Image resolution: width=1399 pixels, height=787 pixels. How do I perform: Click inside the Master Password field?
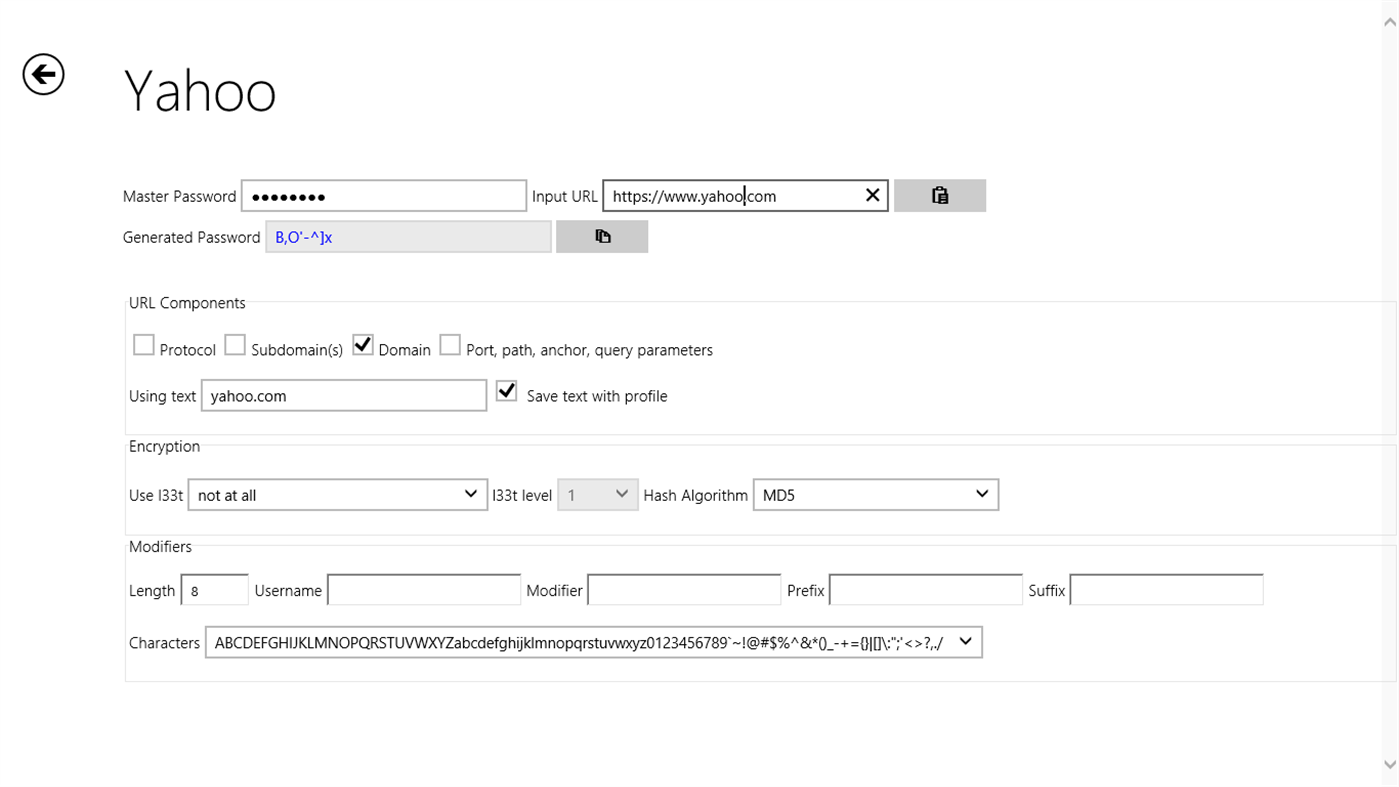tap(383, 195)
